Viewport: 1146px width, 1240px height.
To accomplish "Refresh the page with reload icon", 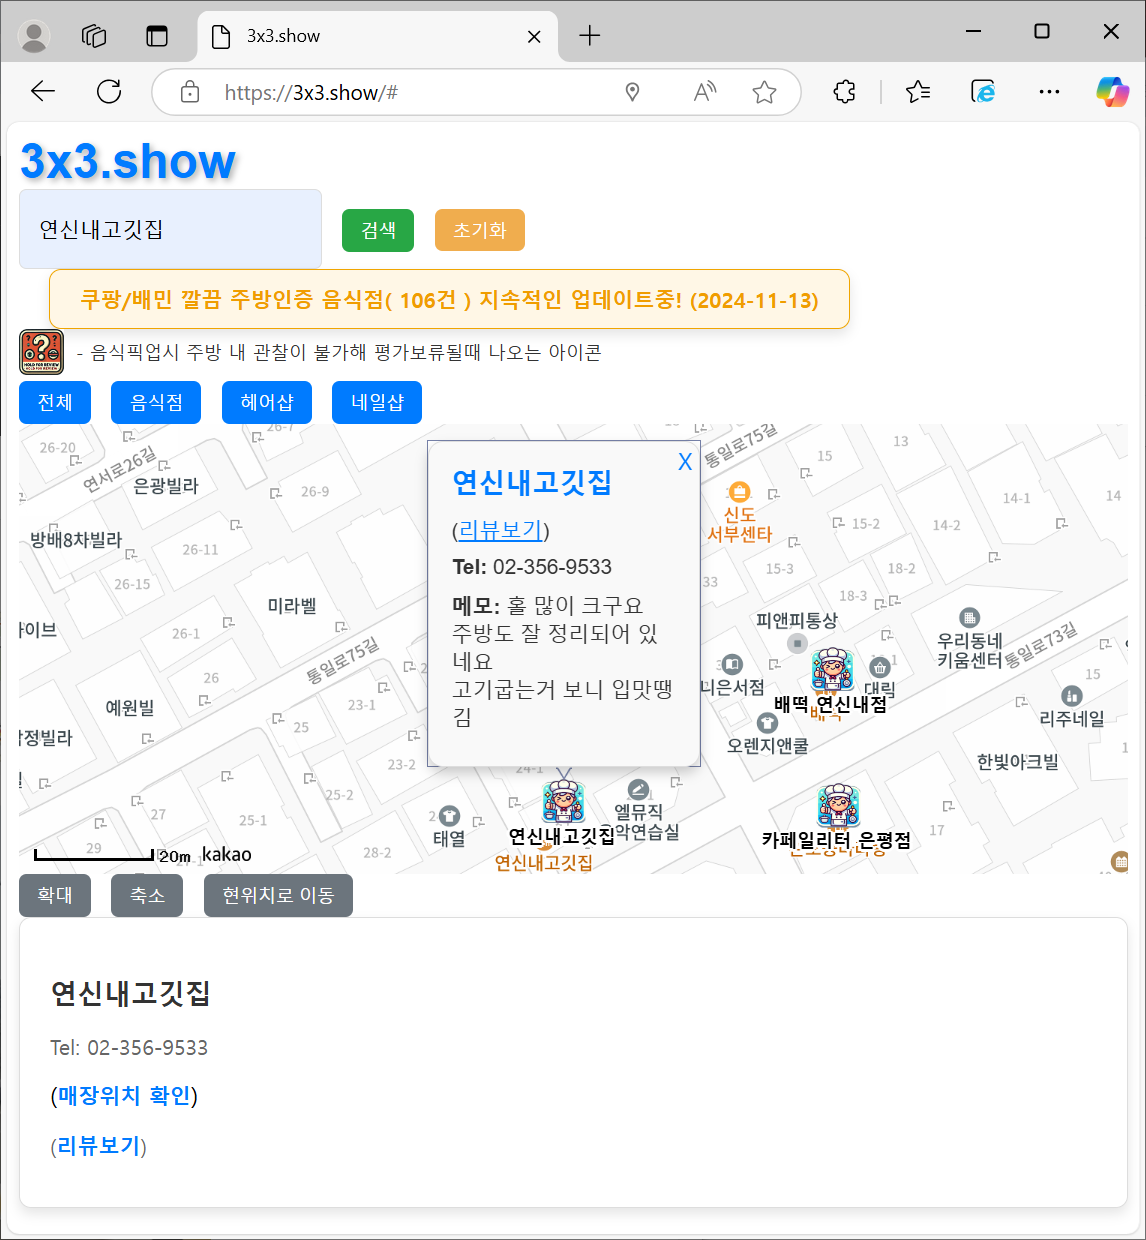I will (x=109, y=92).
